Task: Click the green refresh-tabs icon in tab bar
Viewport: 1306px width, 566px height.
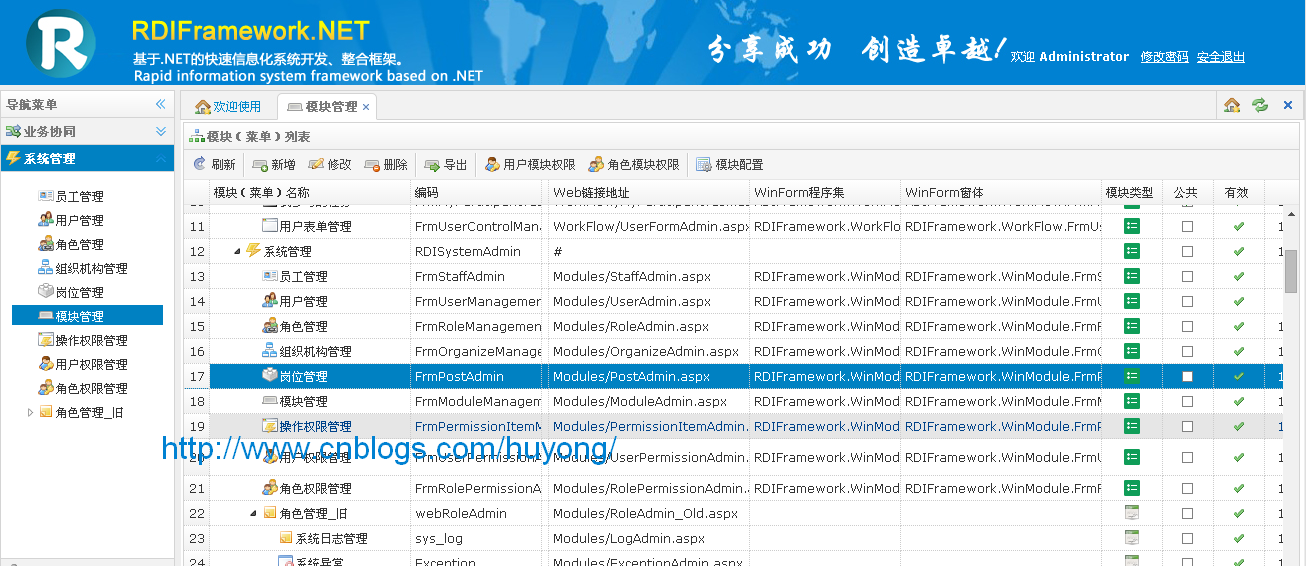Action: pos(1260,105)
